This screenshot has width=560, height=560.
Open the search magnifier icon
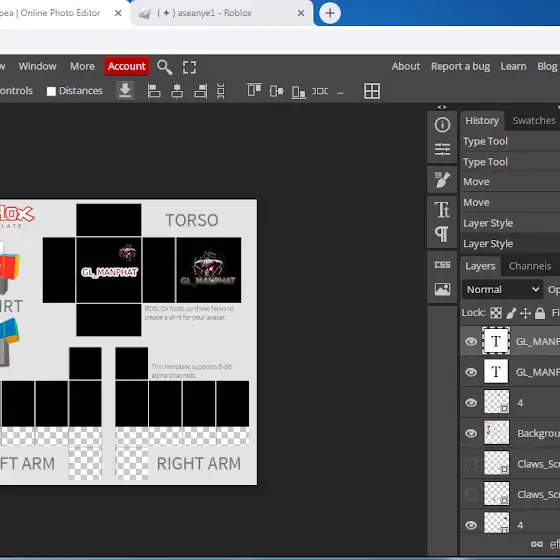pyautogui.click(x=165, y=67)
